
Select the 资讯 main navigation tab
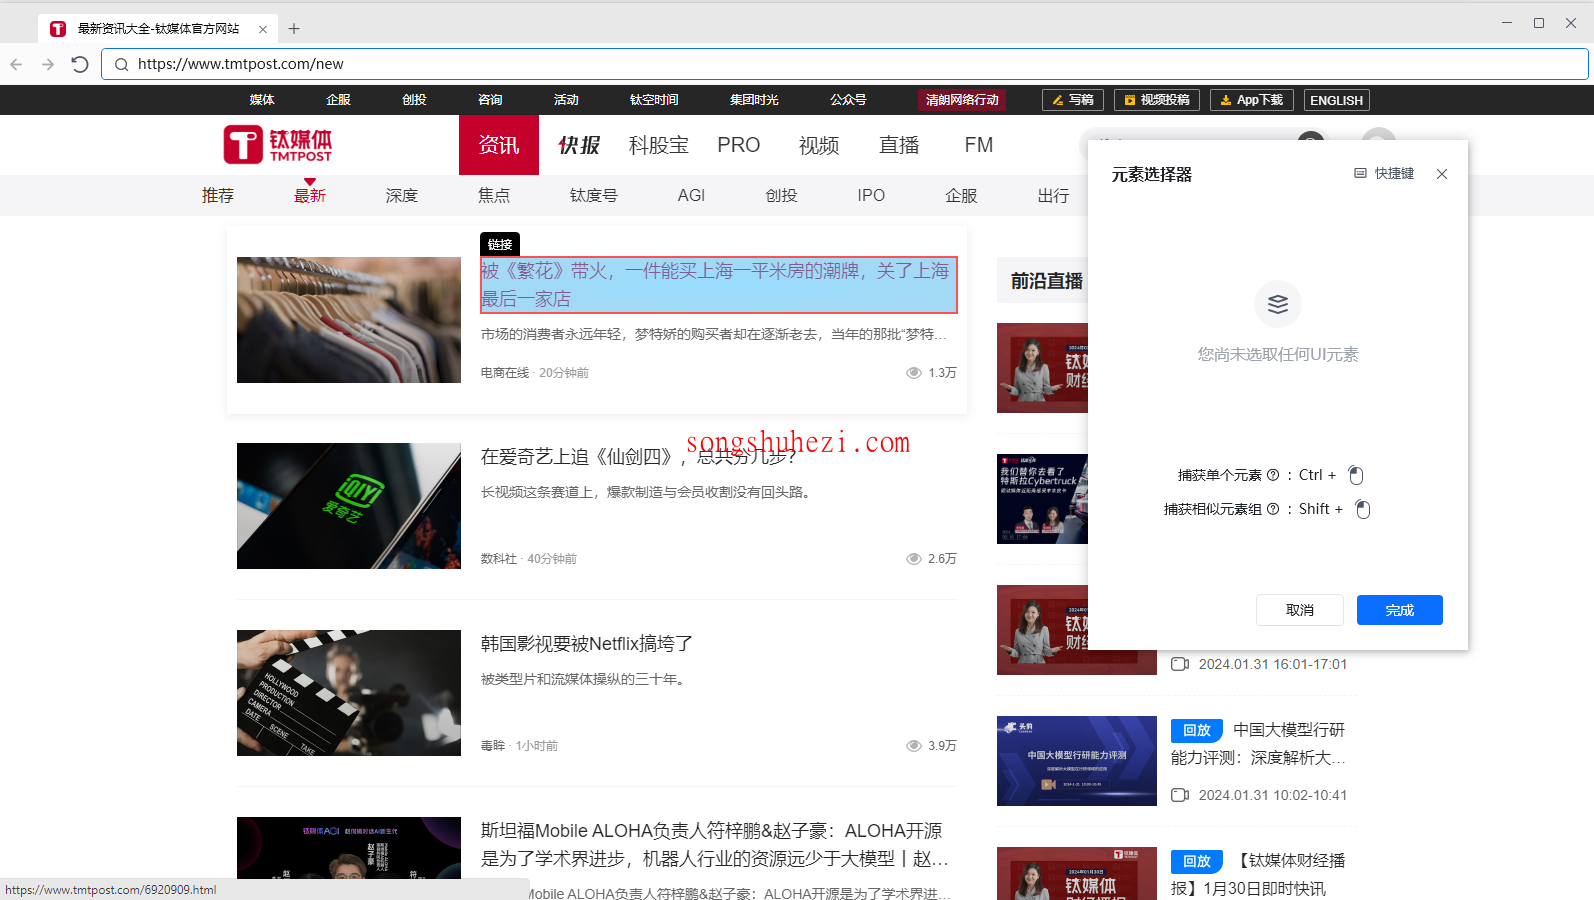tap(499, 145)
